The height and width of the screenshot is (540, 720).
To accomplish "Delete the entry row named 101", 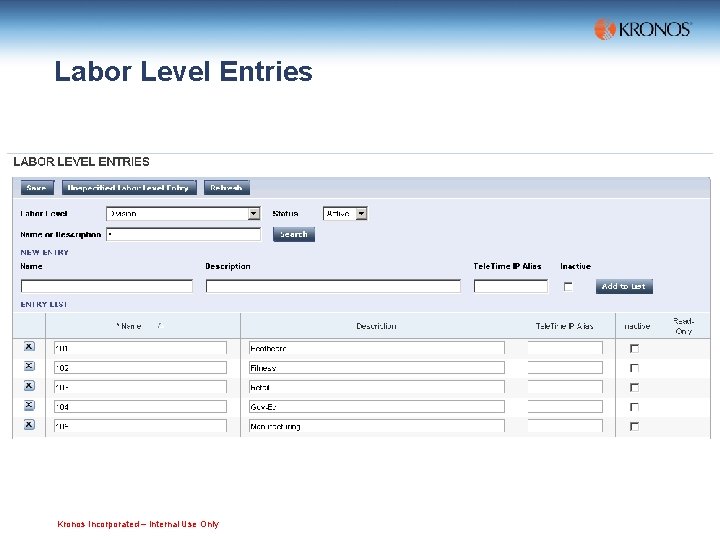I will tap(29, 347).
